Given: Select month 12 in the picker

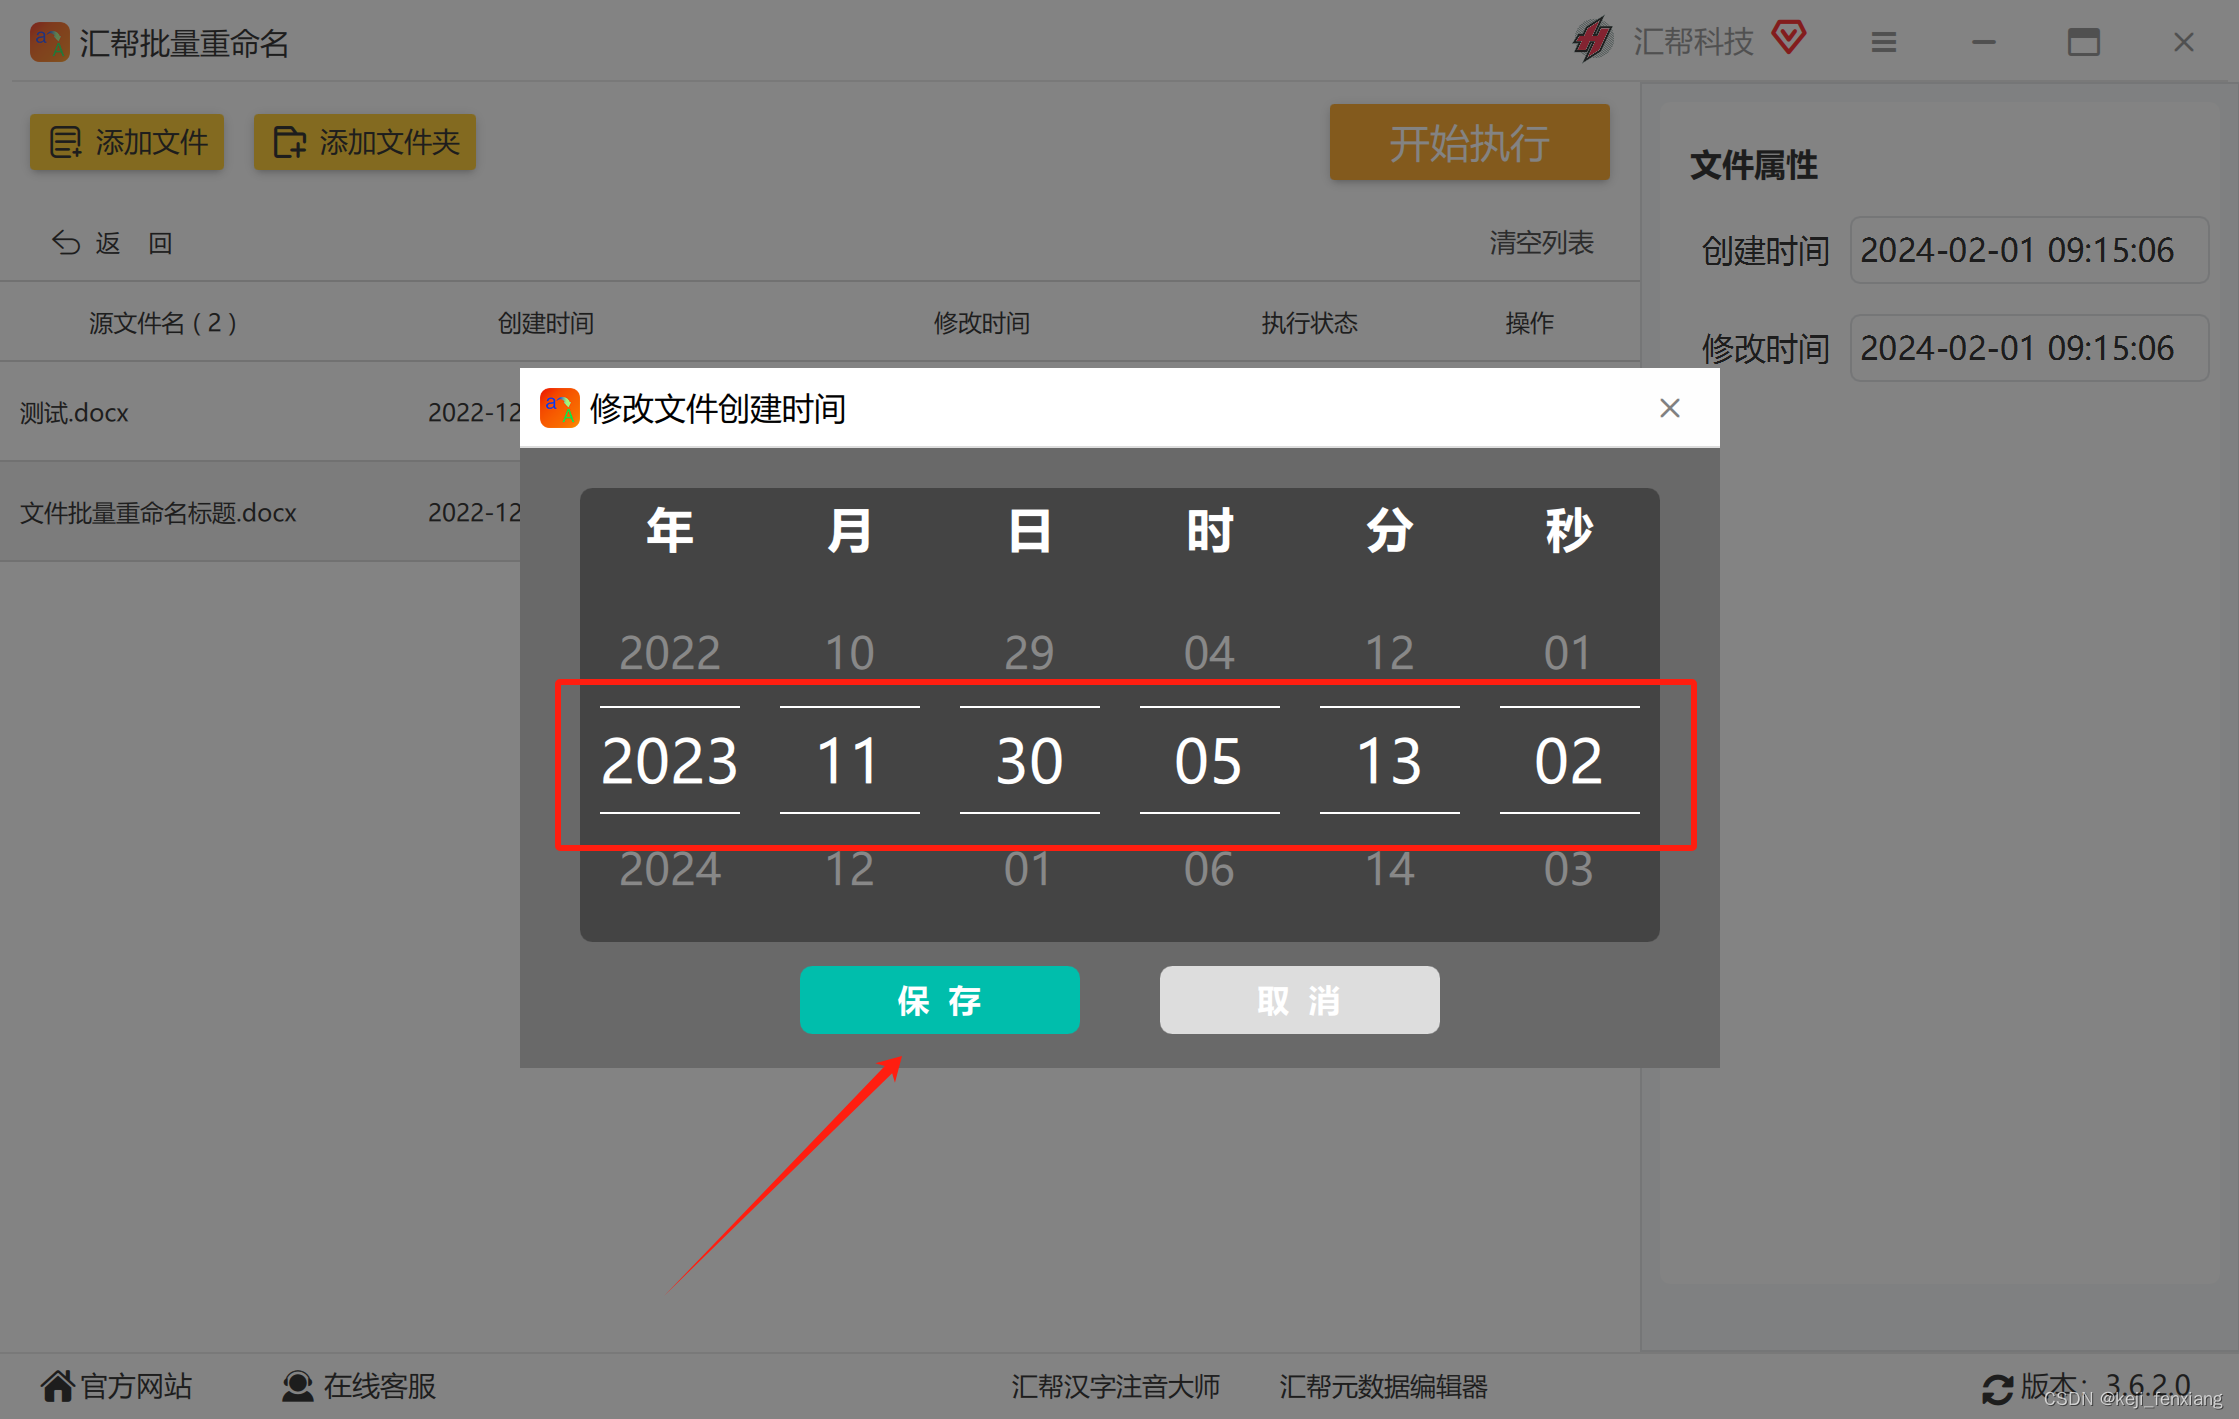Looking at the screenshot, I should point(849,868).
